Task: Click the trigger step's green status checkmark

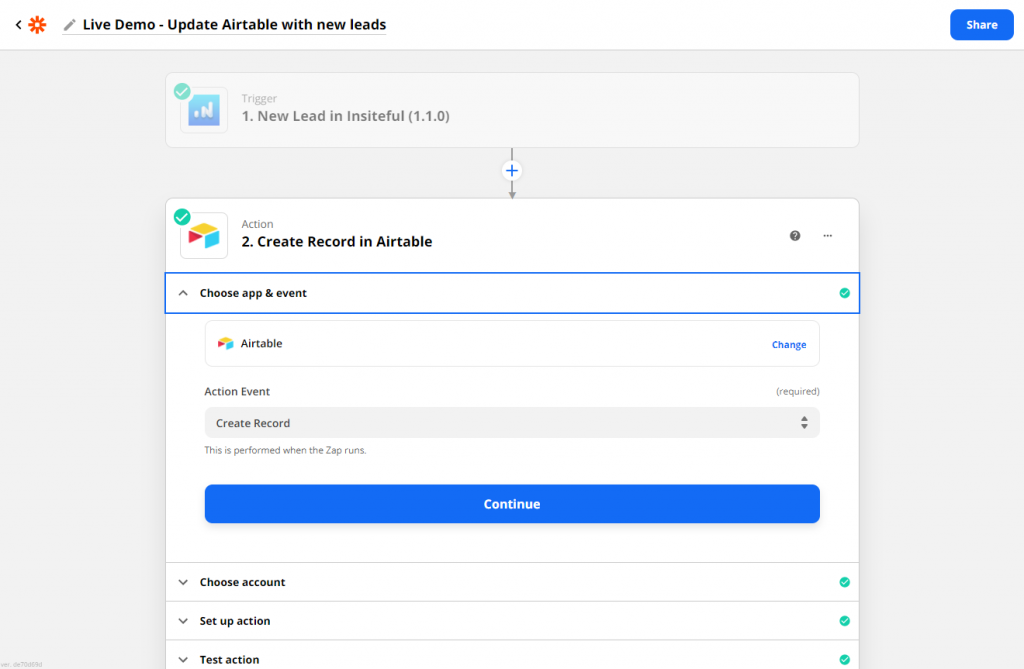Action: pyautogui.click(x=182, y=91)
